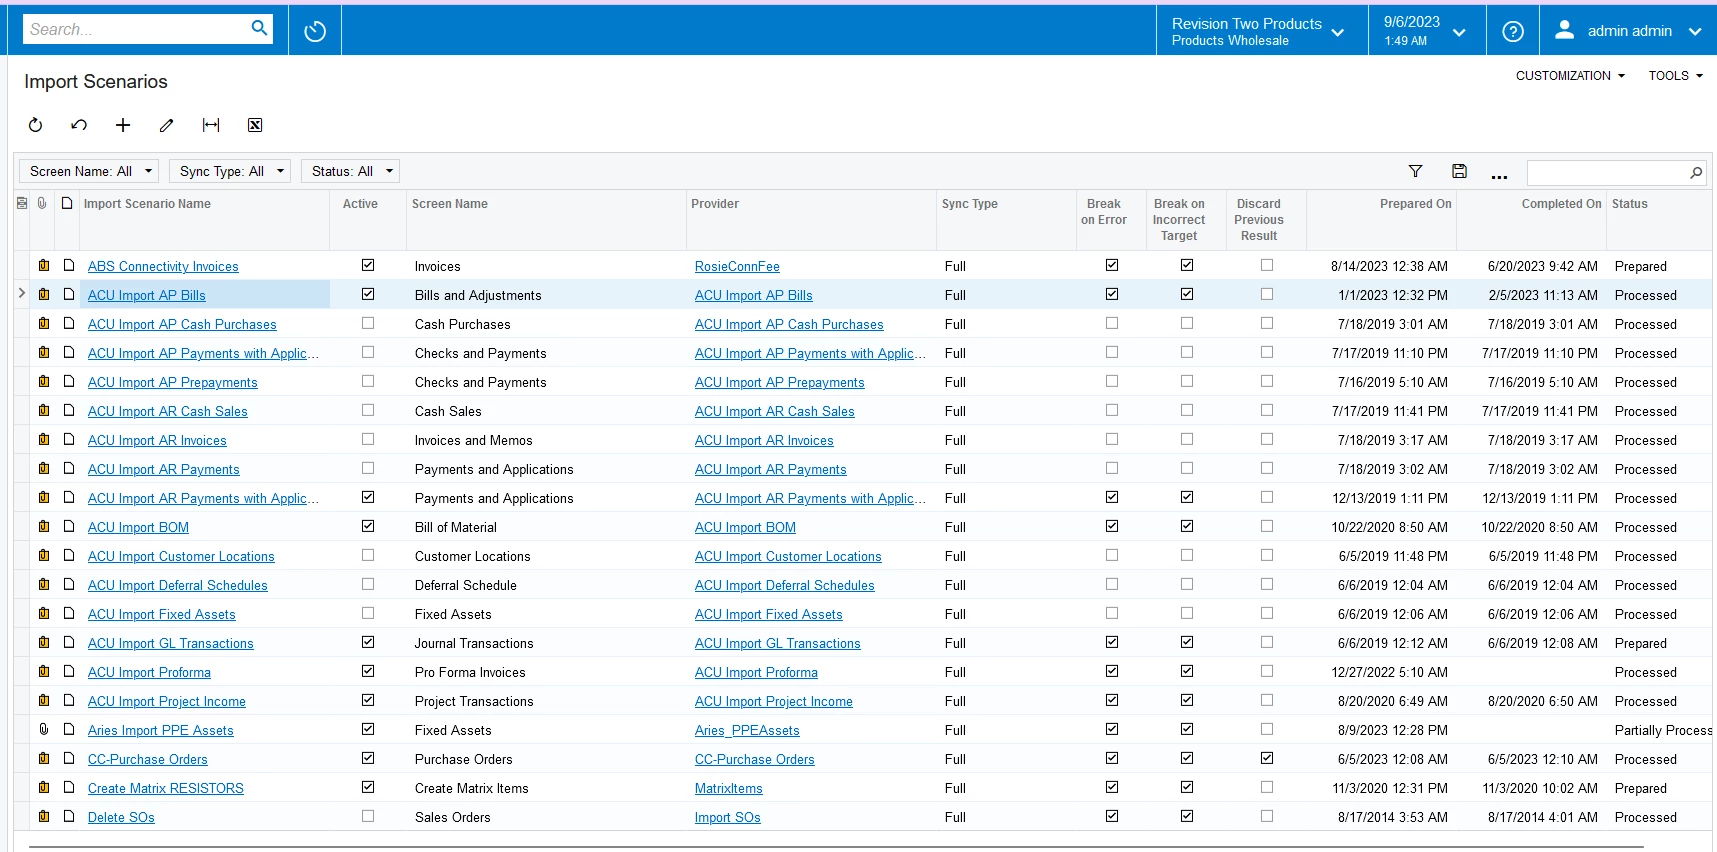This screenshot has width=1717, height=852.
Task: Select the Partially Process status cell
Action: click(x=1661, y=730)
